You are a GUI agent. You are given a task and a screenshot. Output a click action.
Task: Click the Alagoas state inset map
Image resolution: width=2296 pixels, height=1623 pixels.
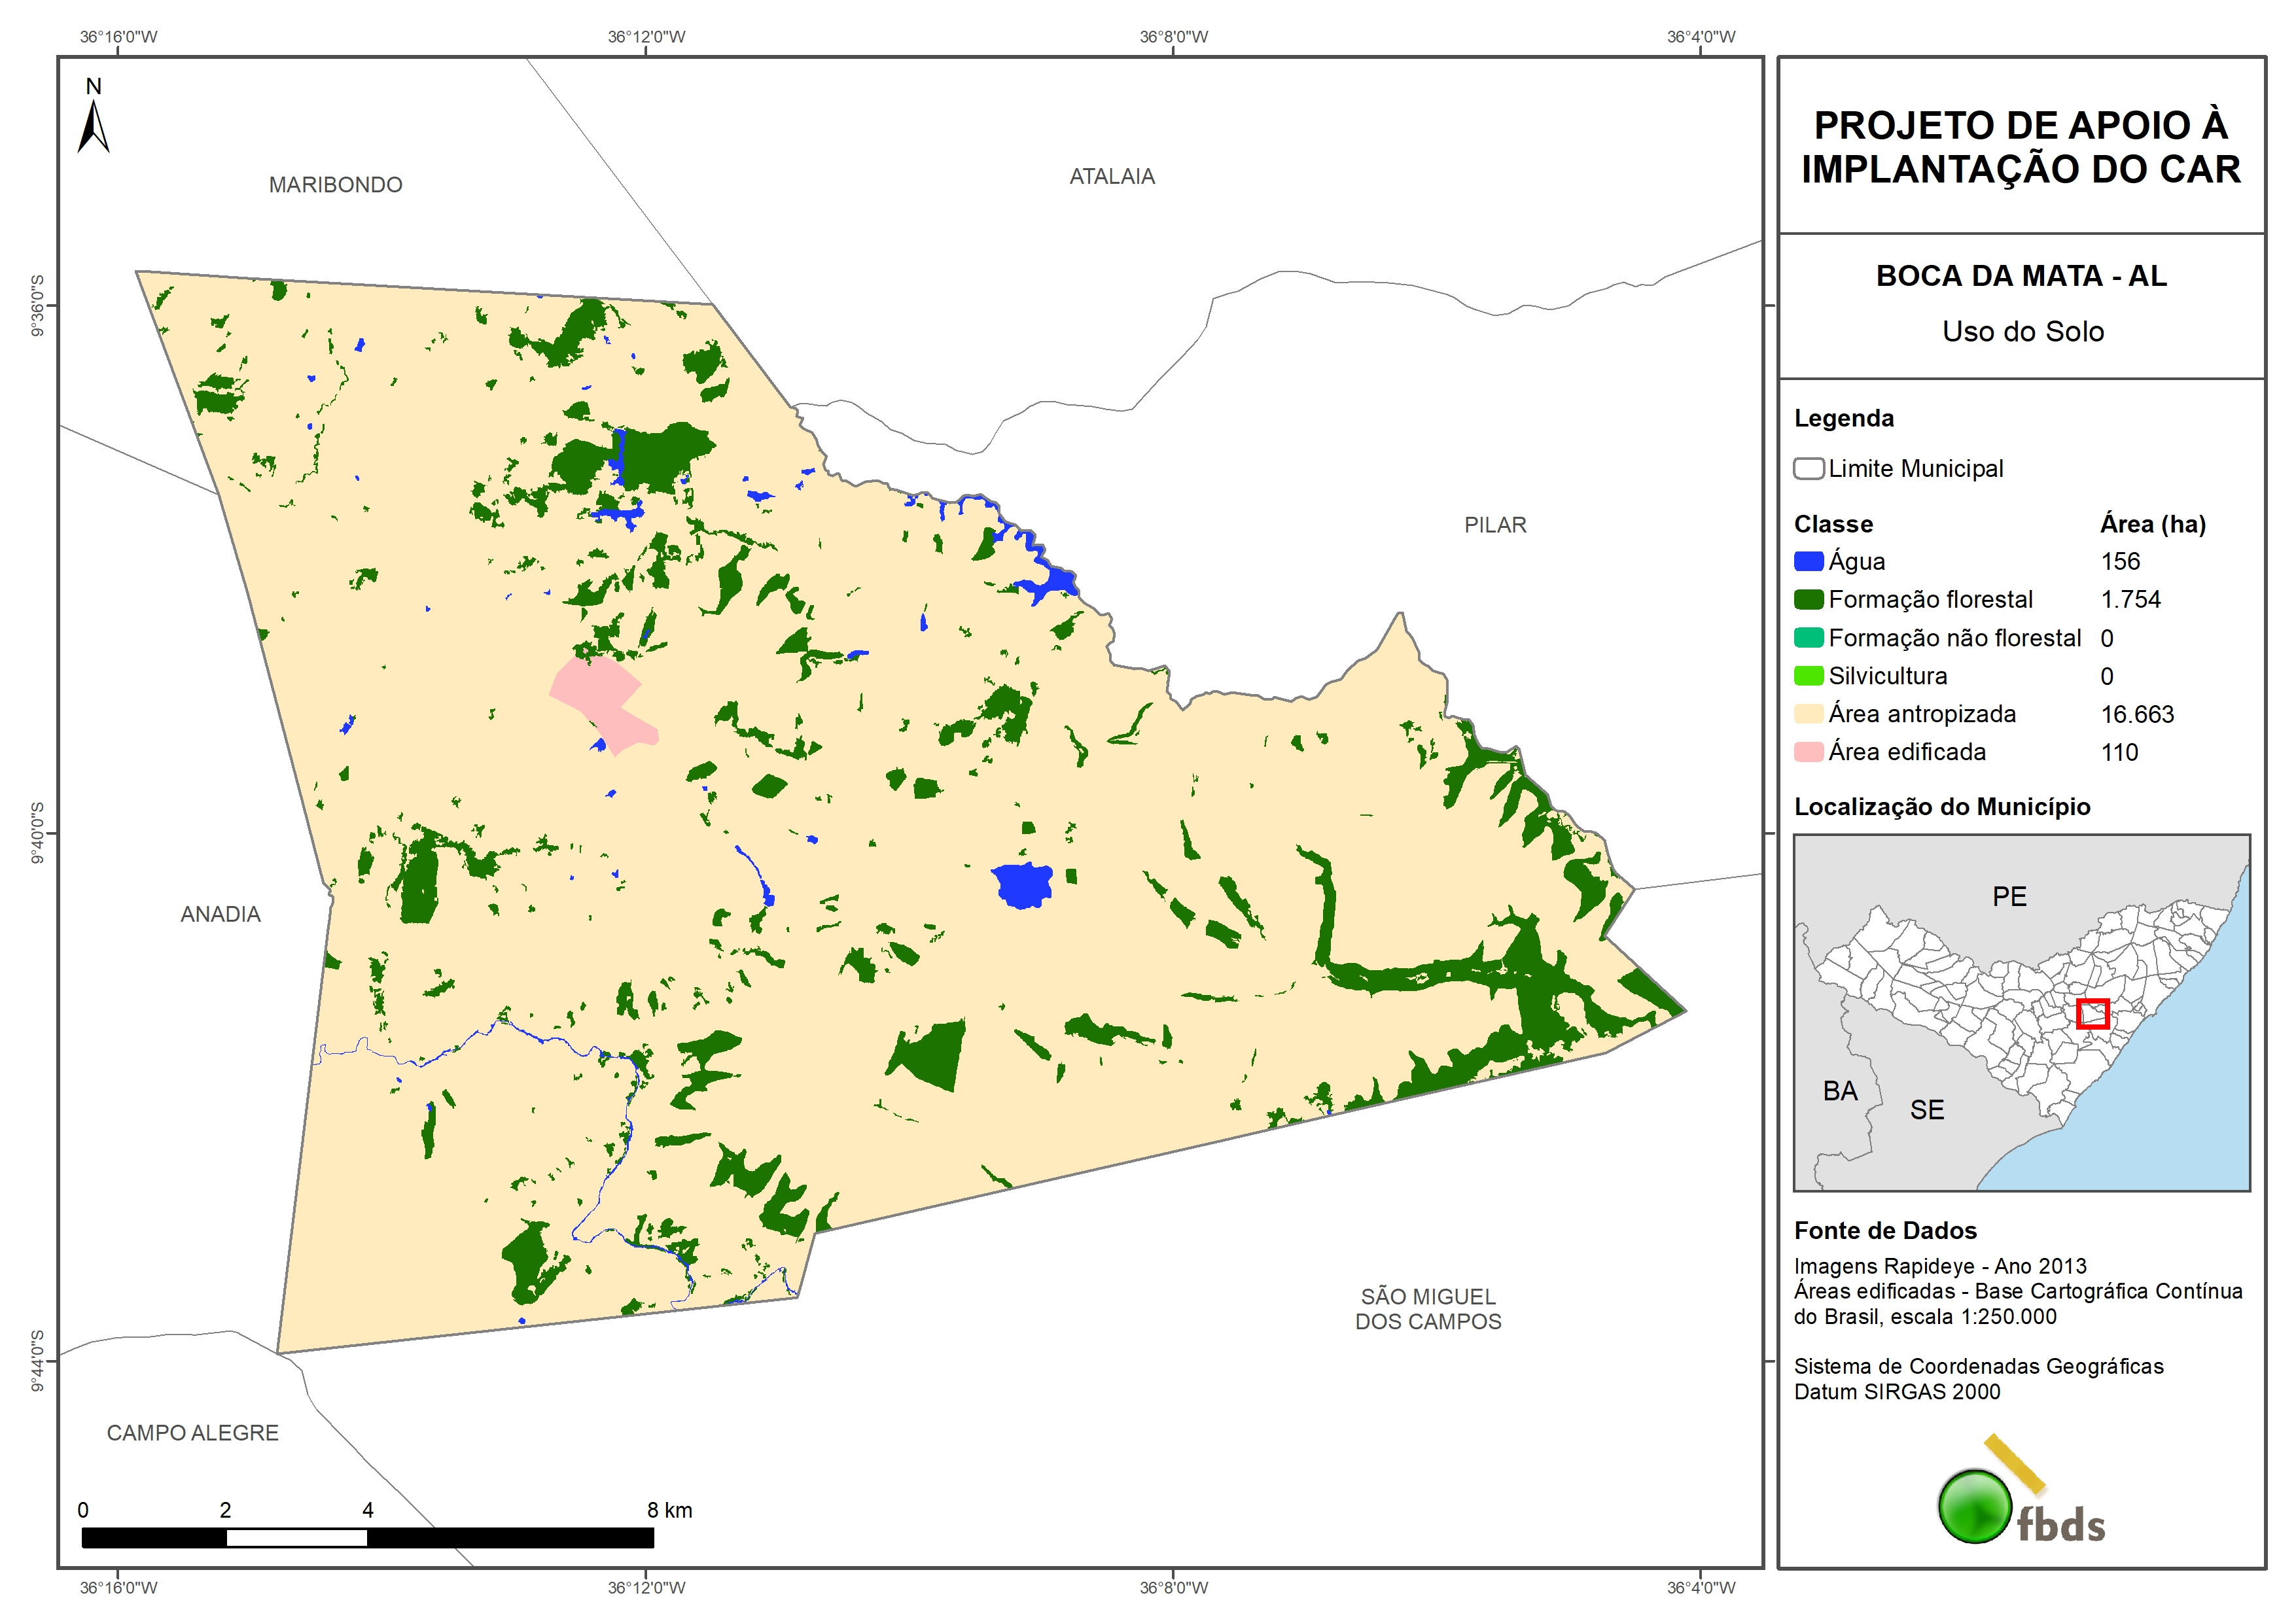(x=2021, y=1012)
